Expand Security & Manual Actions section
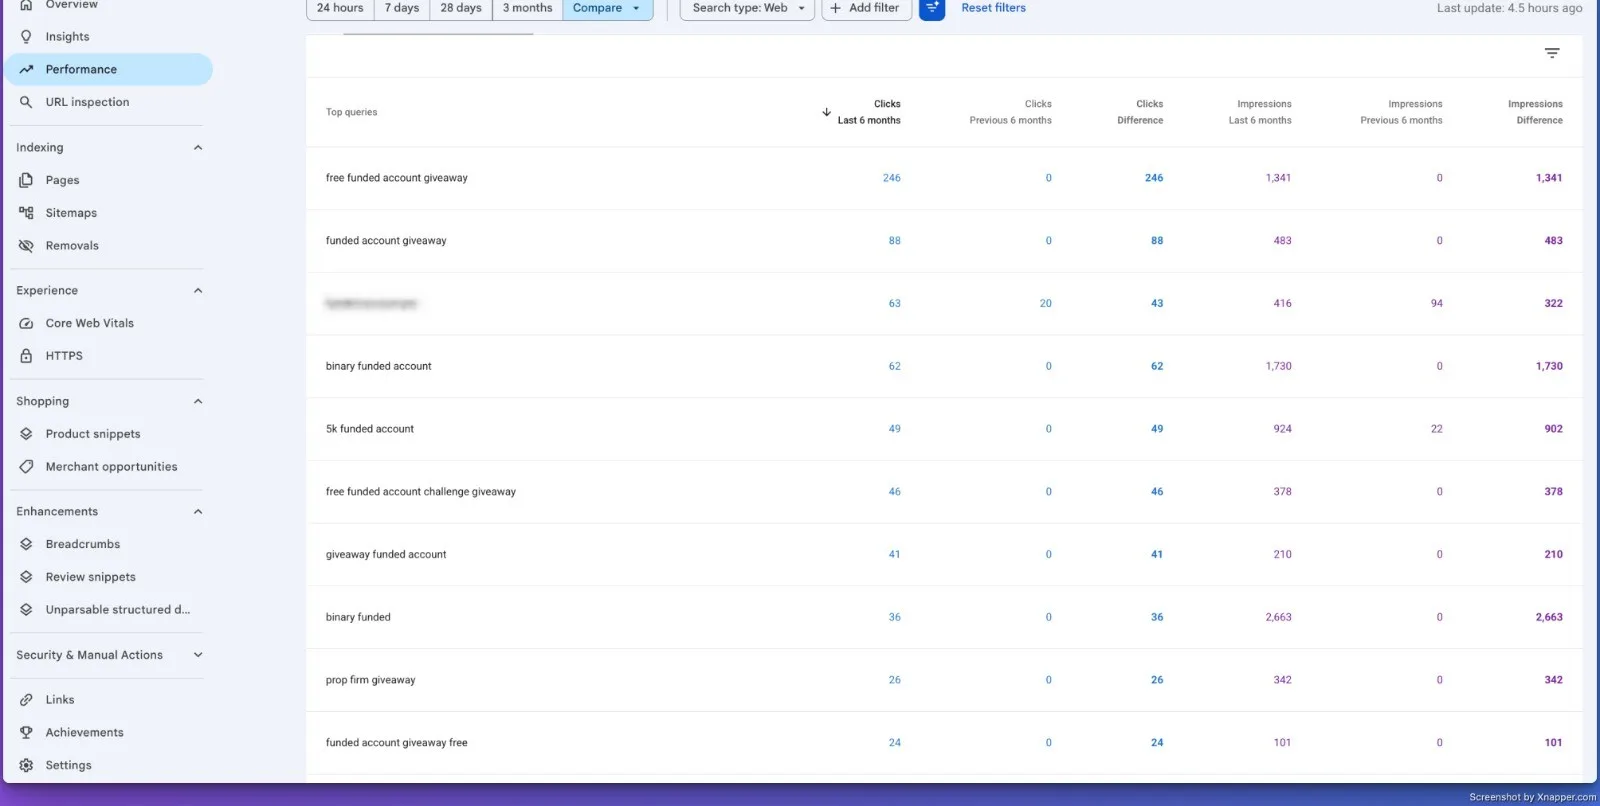This screenshot has height=806, width=1600. tap(198, 655)
